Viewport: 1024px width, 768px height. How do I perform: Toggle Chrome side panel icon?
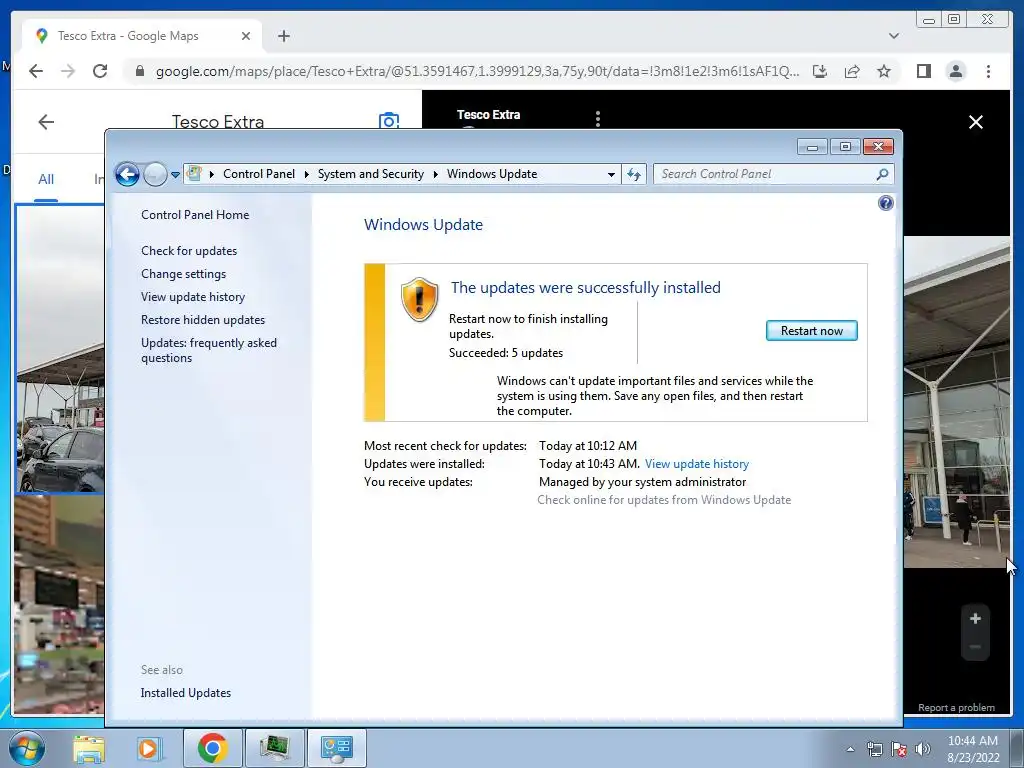tap(923, 71)
